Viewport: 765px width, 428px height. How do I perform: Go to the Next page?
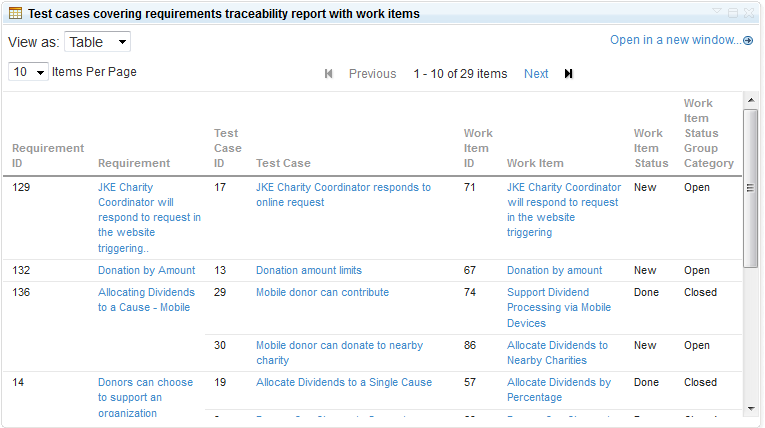tap(536, 74)
